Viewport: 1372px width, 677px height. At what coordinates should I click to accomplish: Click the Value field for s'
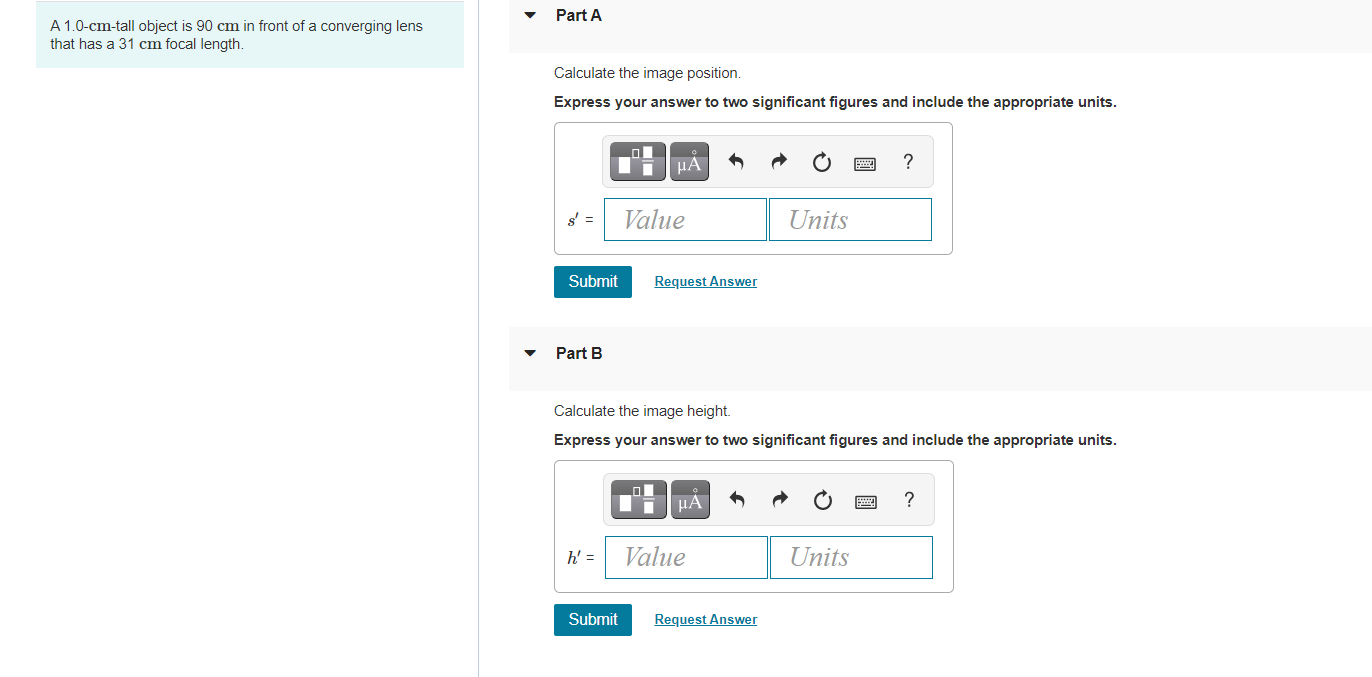point(685,219)
